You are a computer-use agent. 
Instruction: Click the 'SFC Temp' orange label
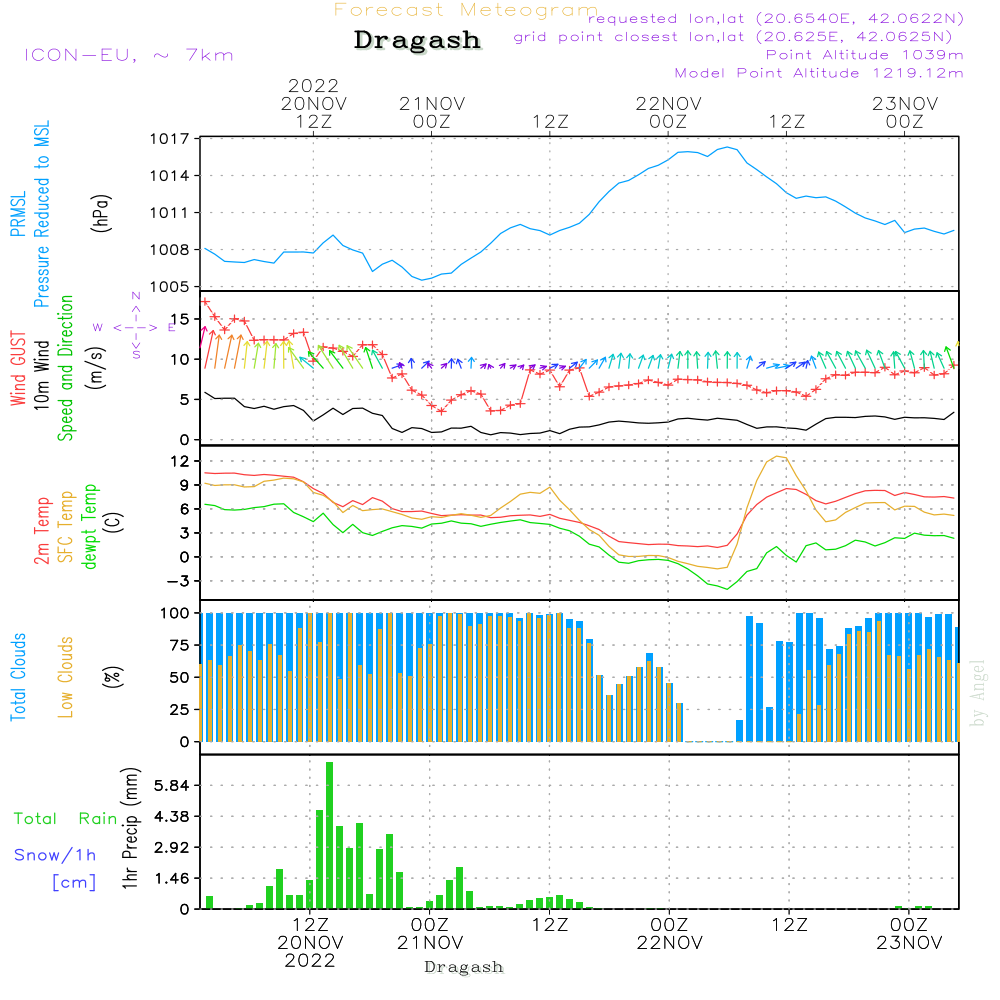(x=66, y=527)
